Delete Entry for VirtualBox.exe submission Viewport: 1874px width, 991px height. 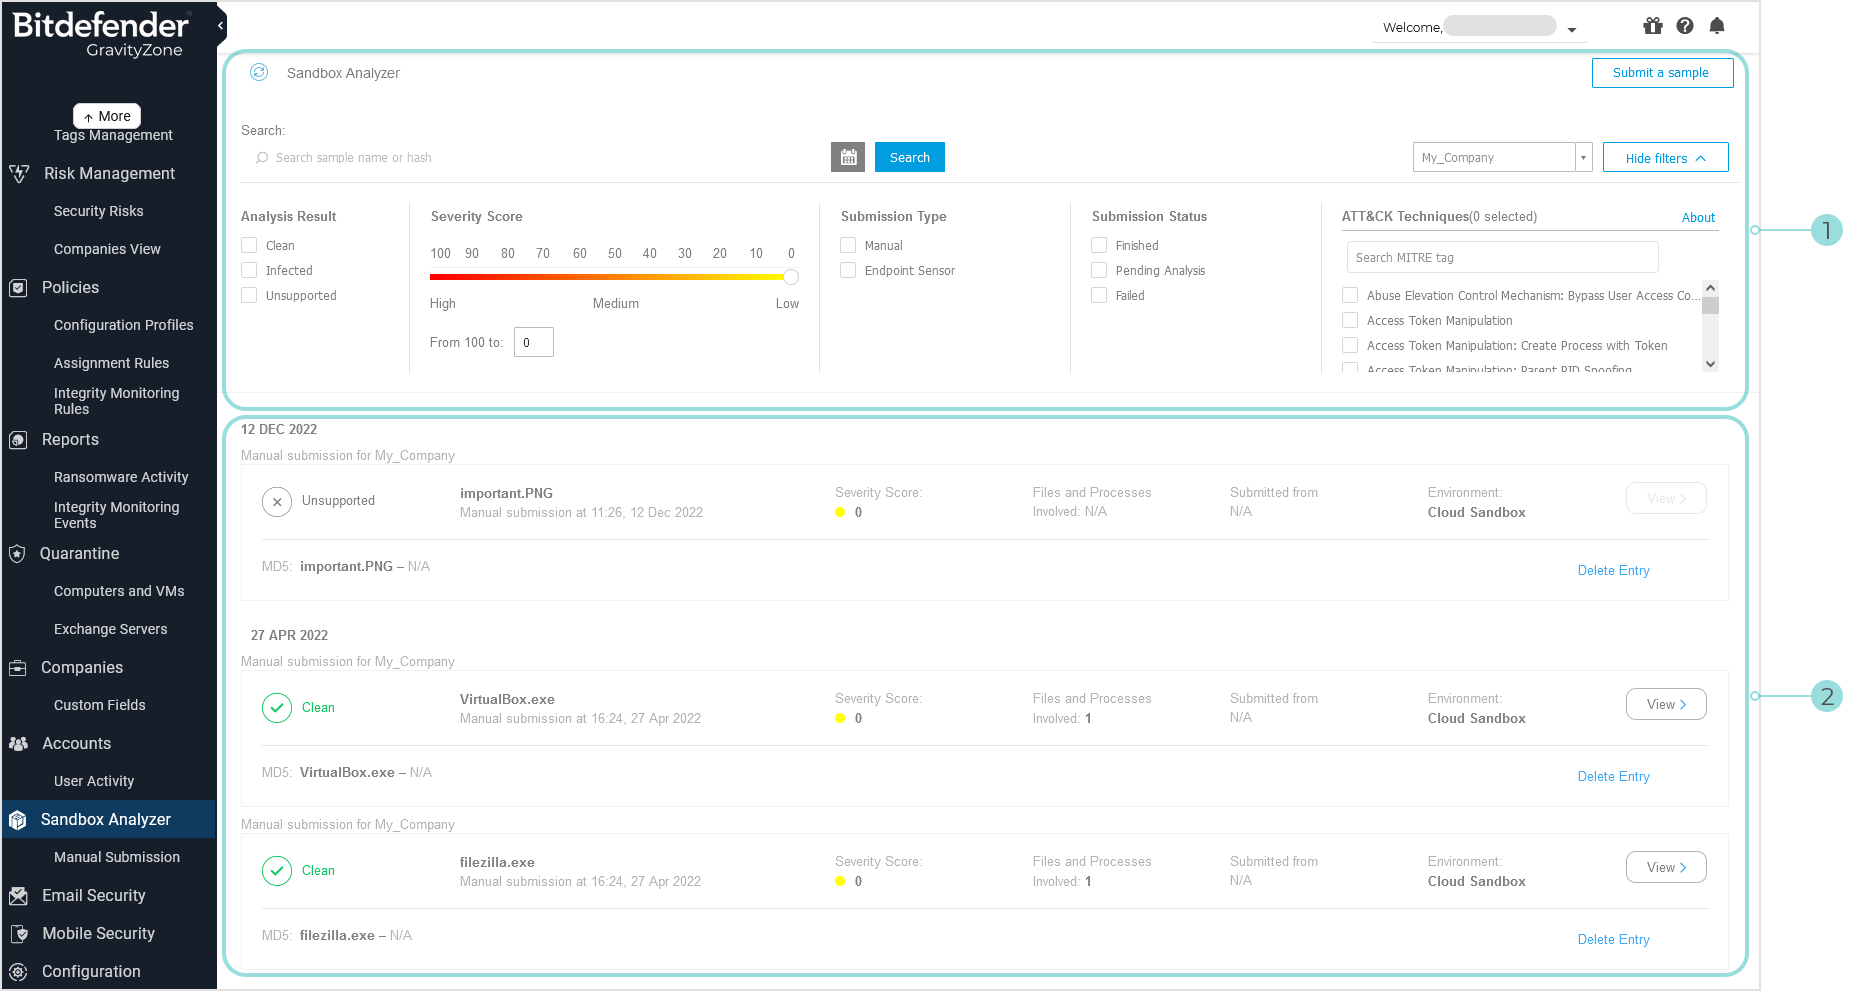click(1613, 776)
